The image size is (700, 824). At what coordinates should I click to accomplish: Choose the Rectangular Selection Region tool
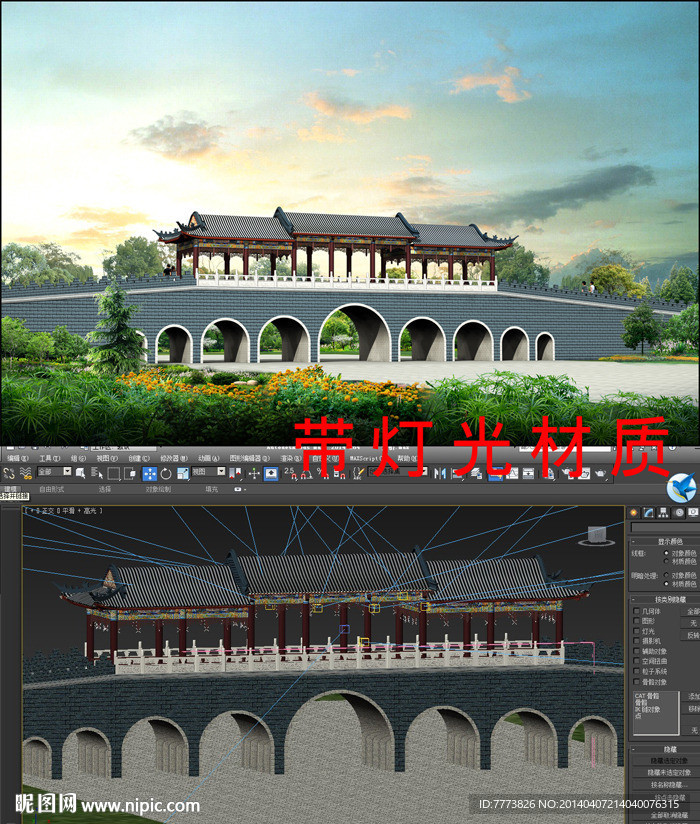tap(114, 473)
